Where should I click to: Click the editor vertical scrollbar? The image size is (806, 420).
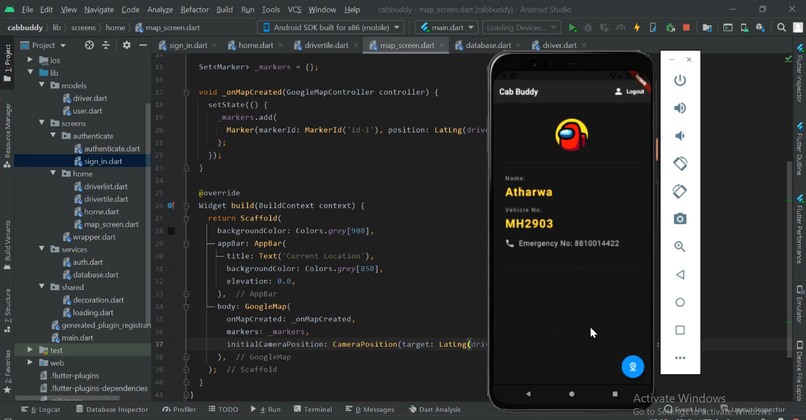(789, 259)
